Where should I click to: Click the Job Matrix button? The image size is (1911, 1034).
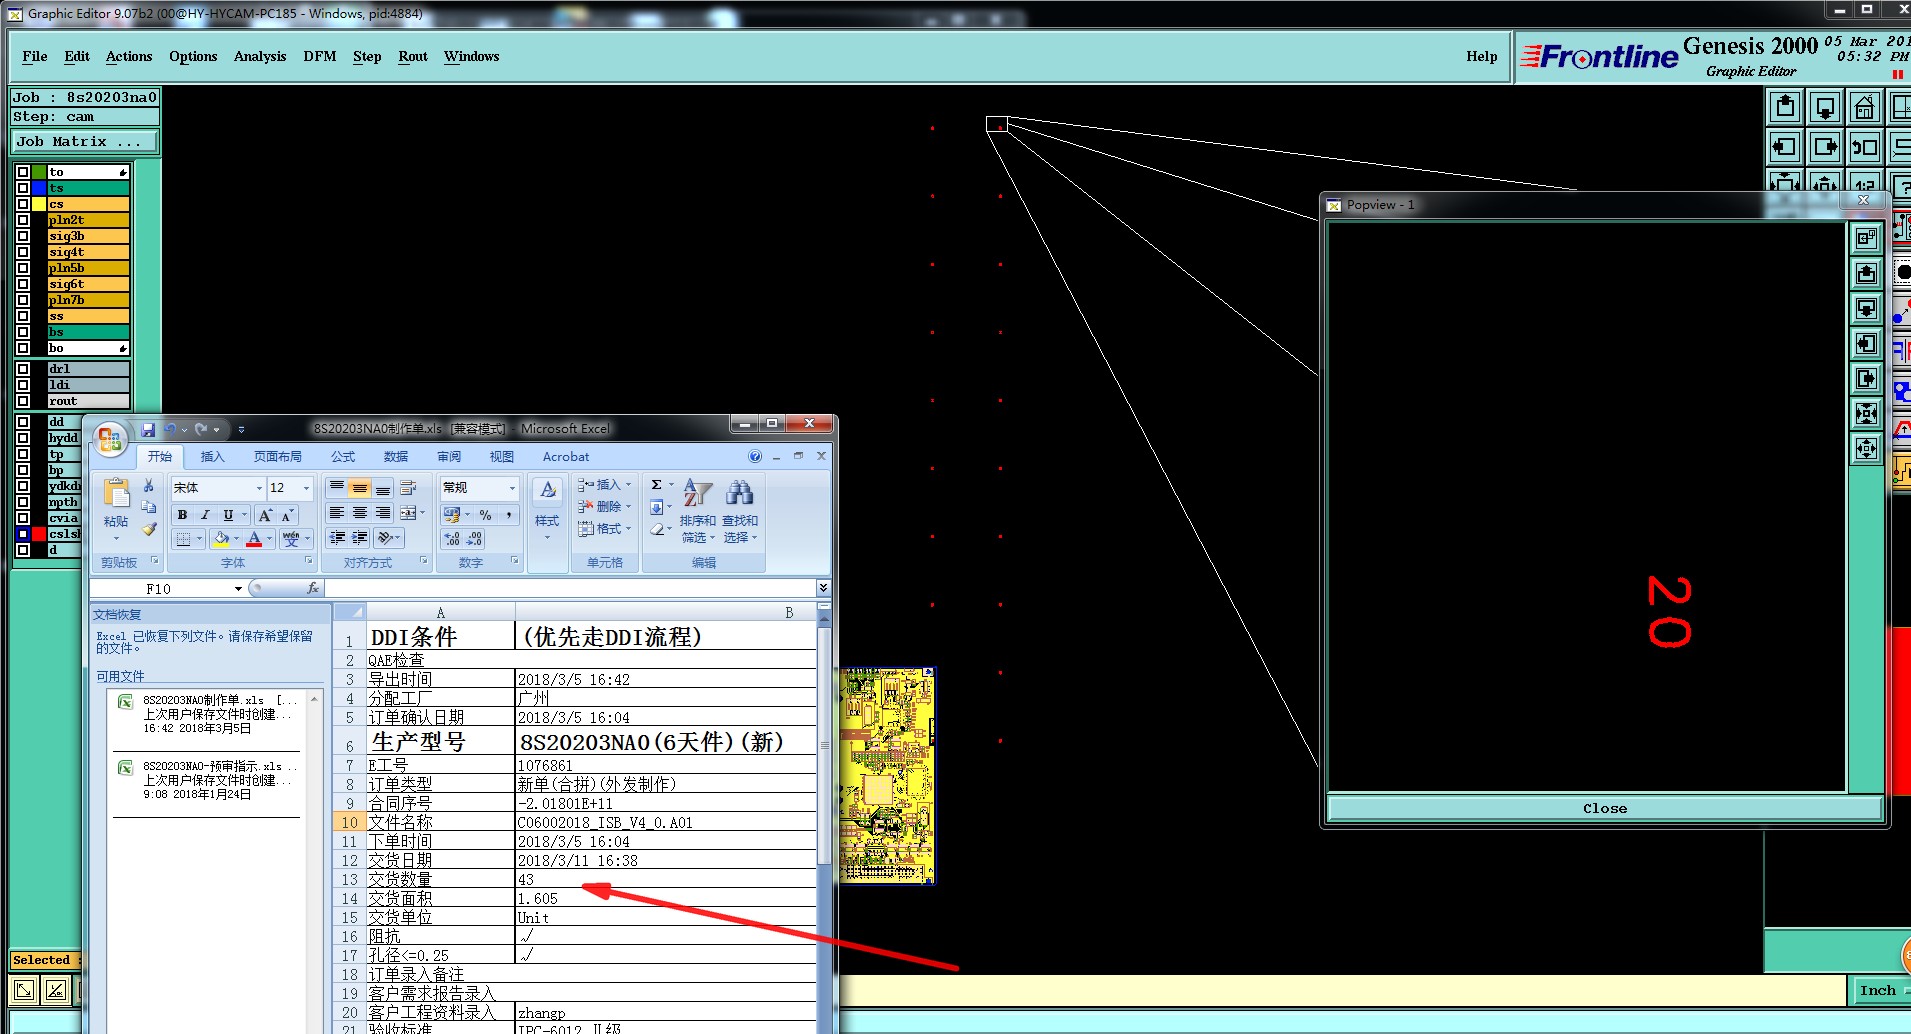[x=84, y=141]
